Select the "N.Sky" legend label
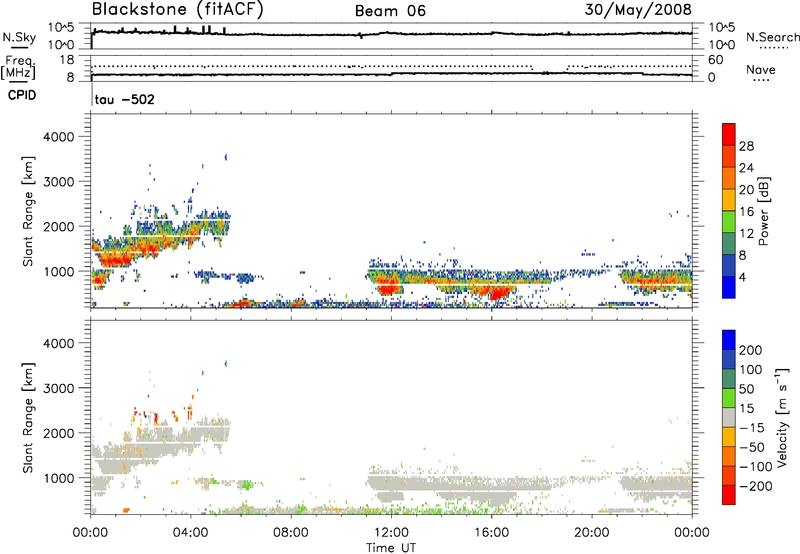This screenshot has height=554, width=800. coord(19,37)
